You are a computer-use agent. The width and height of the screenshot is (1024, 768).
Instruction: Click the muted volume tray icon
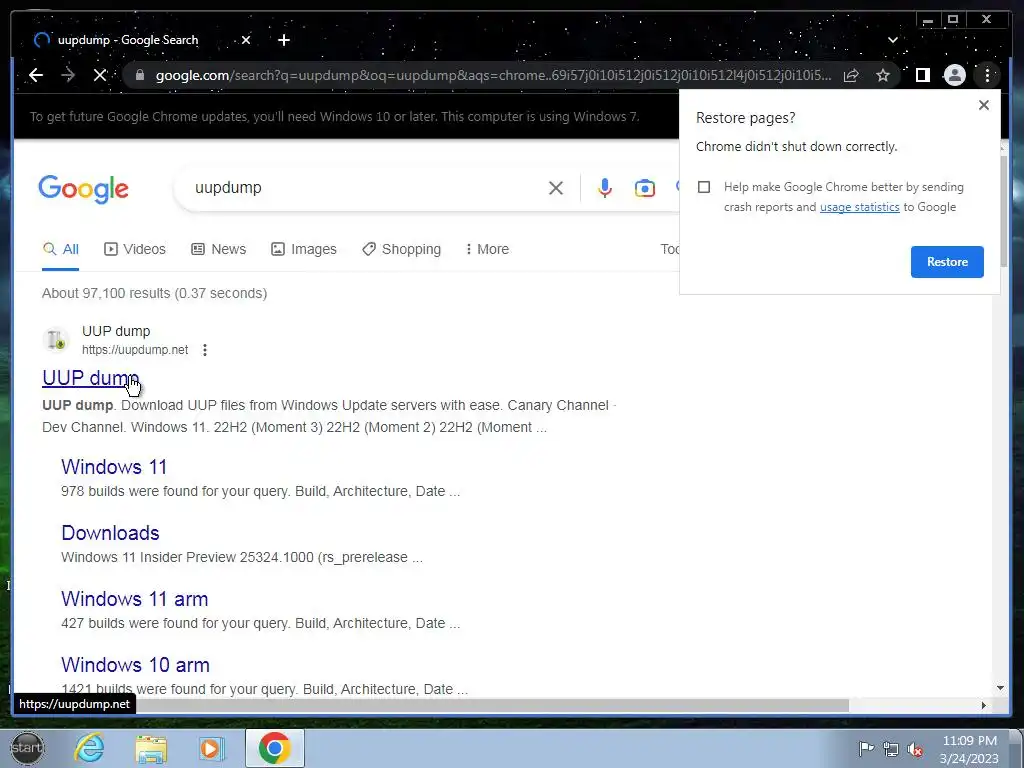(916, 749)
